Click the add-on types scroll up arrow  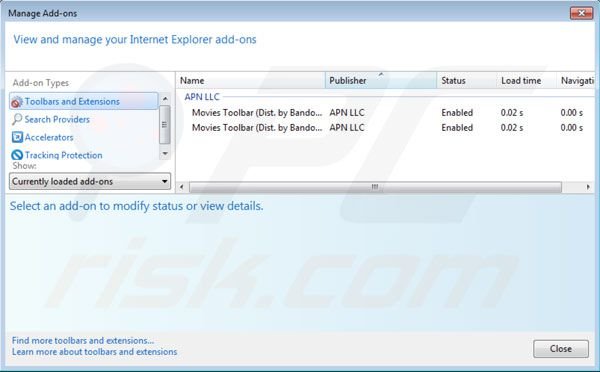165,98
